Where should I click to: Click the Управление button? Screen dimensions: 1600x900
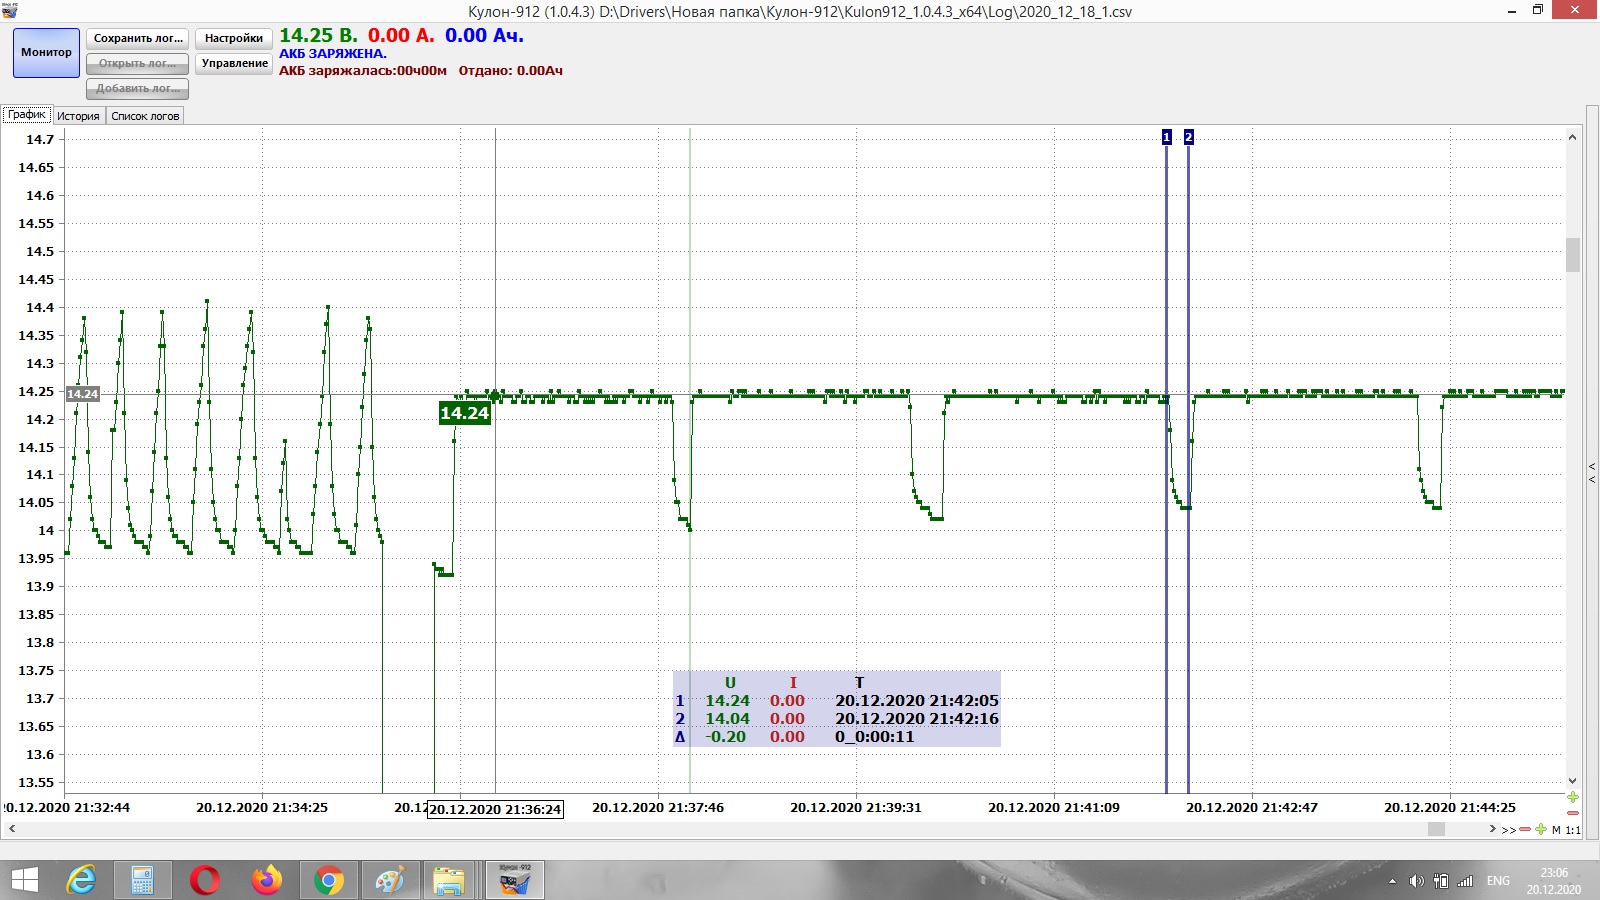pyautogui.click(x=234, y=63)
